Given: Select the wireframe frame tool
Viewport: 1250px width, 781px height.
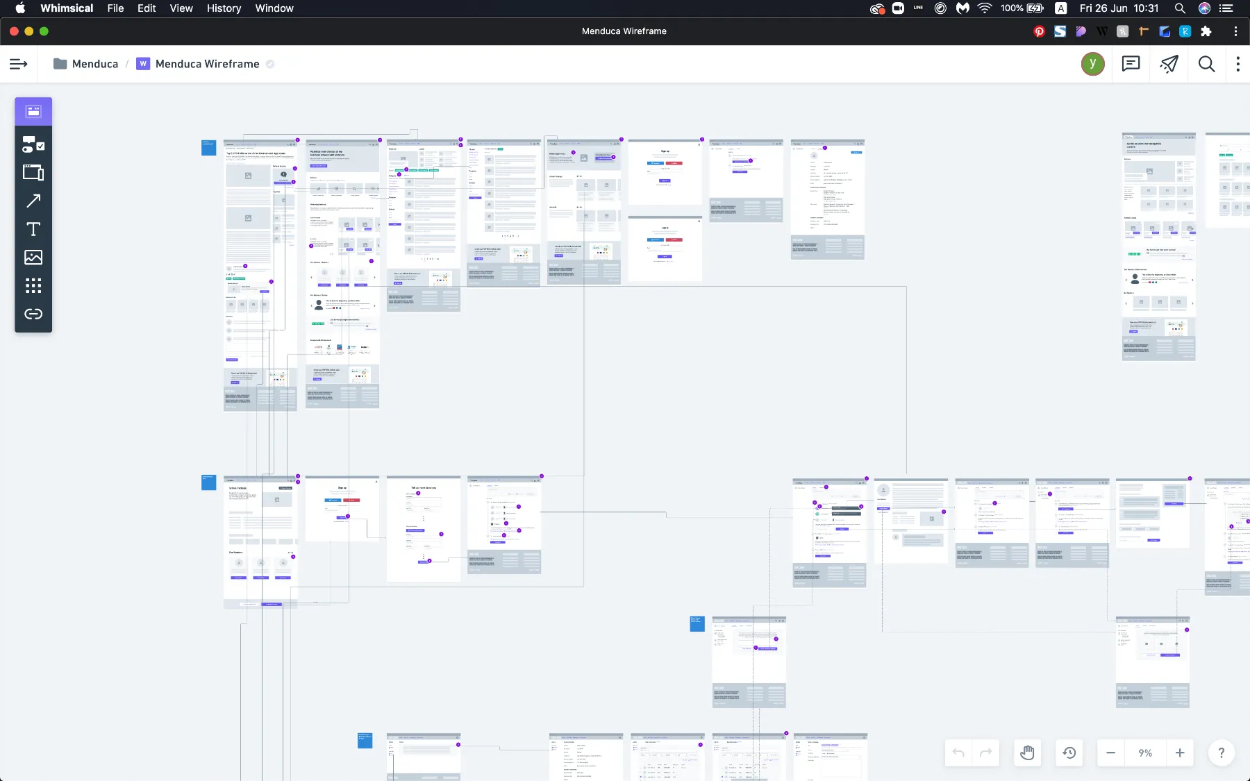Looking at the screenshot, I should pos(33,111).
